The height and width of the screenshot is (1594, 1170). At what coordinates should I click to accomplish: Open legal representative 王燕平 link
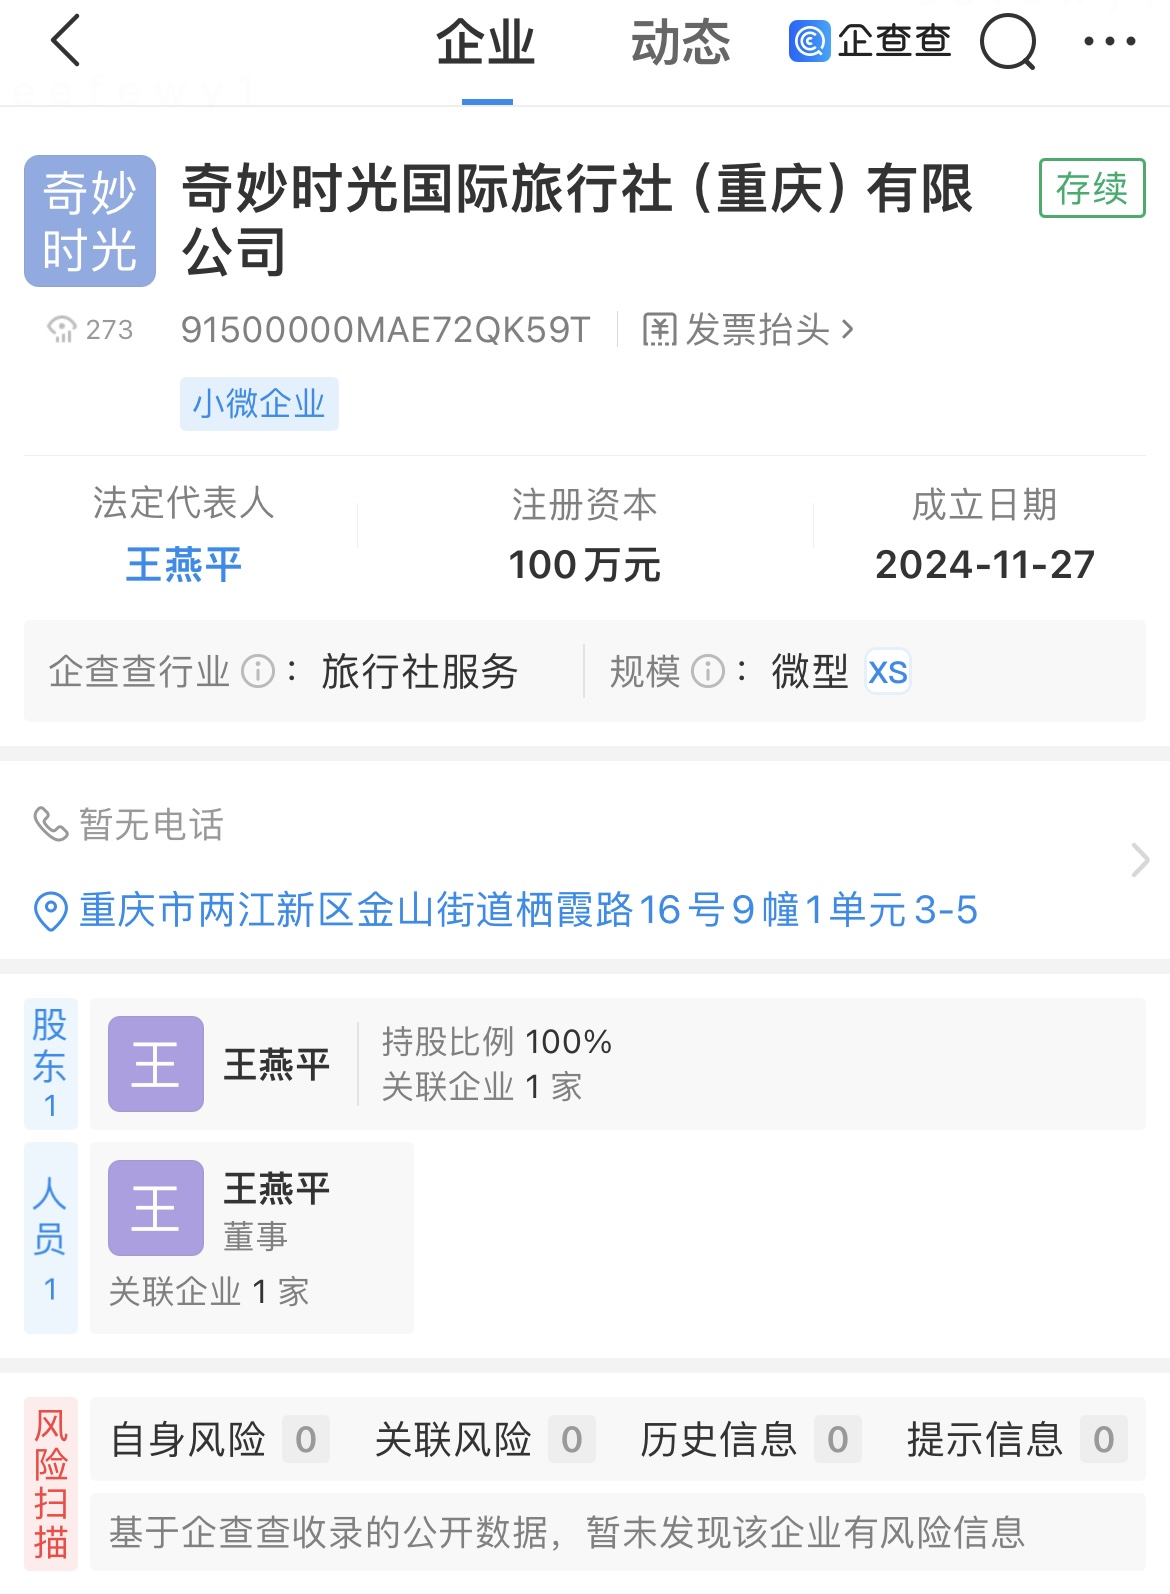tap(184, 565)
